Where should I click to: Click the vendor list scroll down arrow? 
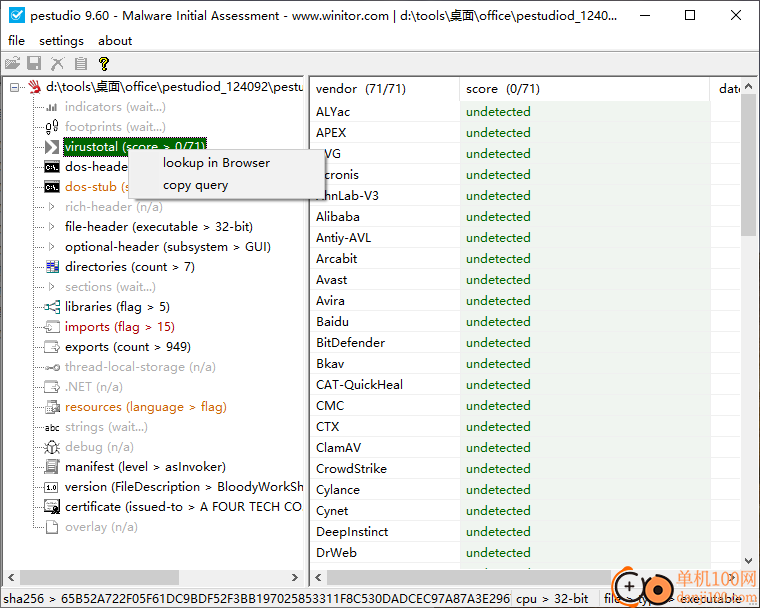748,560
